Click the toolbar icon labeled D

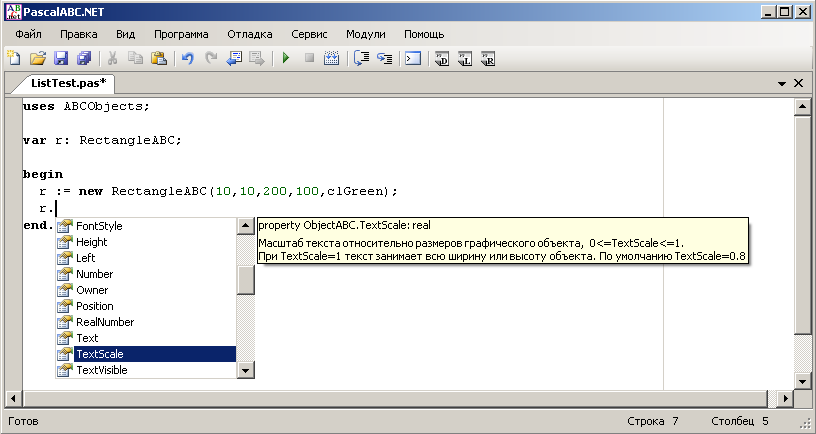tap(442, 58)
